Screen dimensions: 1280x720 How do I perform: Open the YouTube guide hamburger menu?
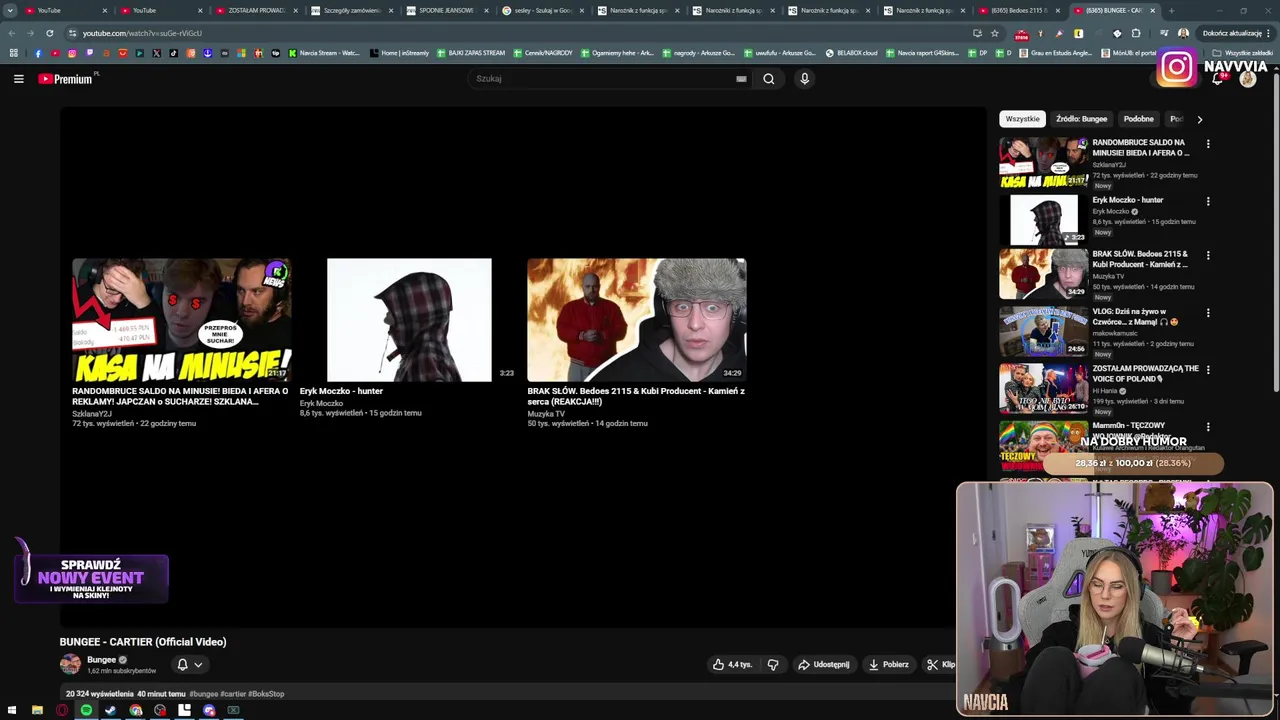click(x=18, y=79)
